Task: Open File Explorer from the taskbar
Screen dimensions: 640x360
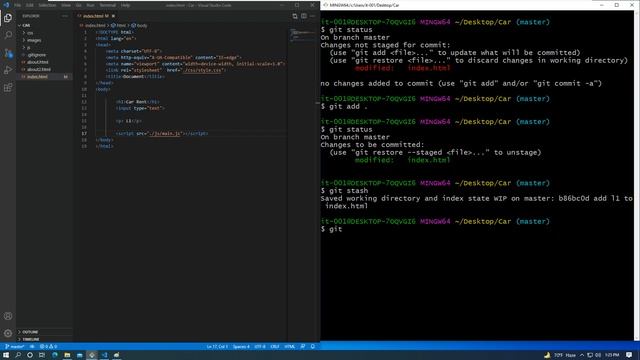Action: 67,355
